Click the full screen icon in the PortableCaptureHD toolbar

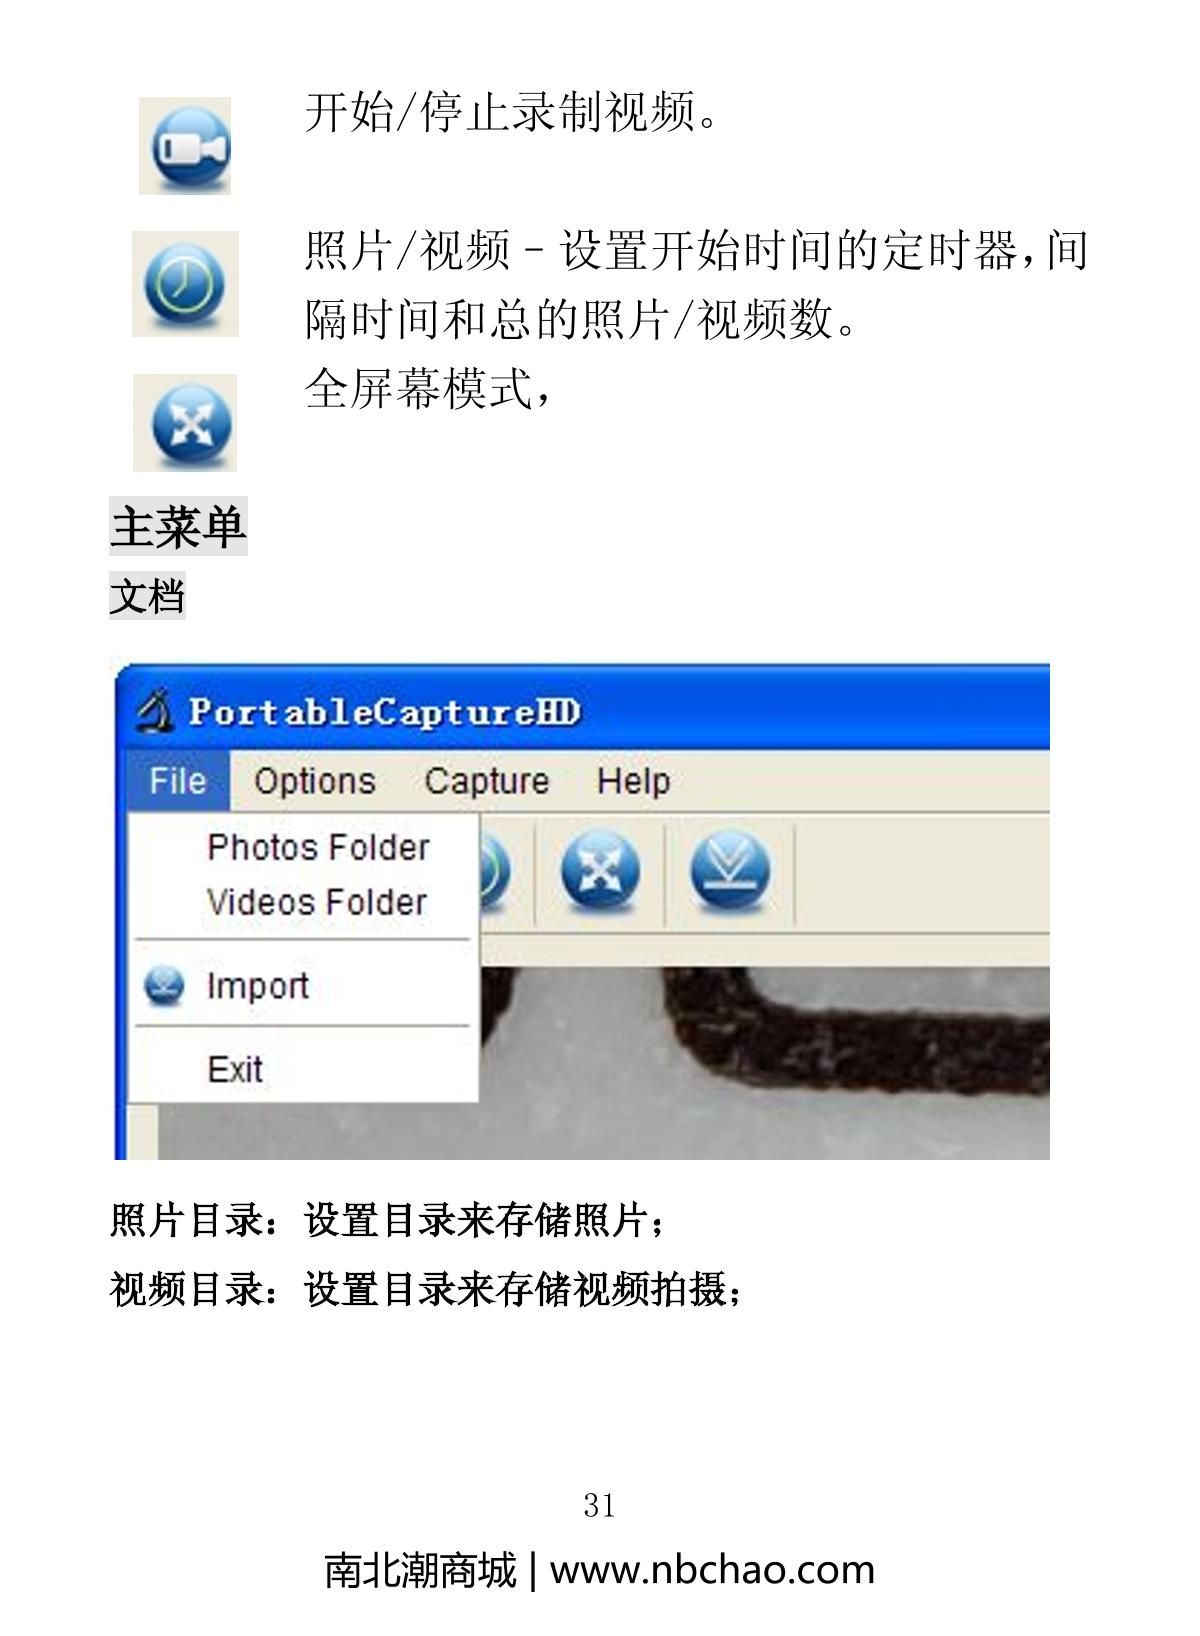click(x=599, y=872)
